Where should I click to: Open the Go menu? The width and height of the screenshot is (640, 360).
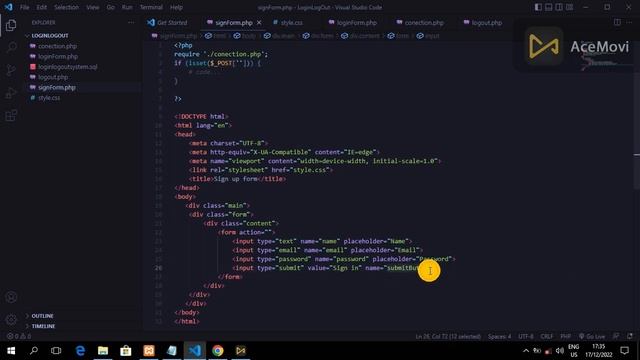(111, 7)
